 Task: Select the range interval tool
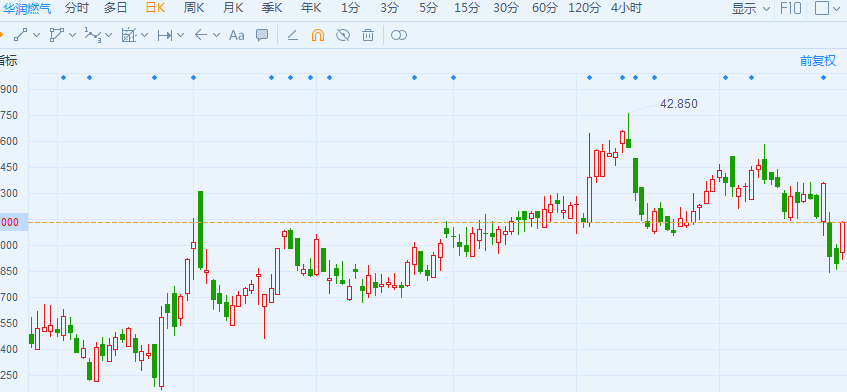click(165, 35)
